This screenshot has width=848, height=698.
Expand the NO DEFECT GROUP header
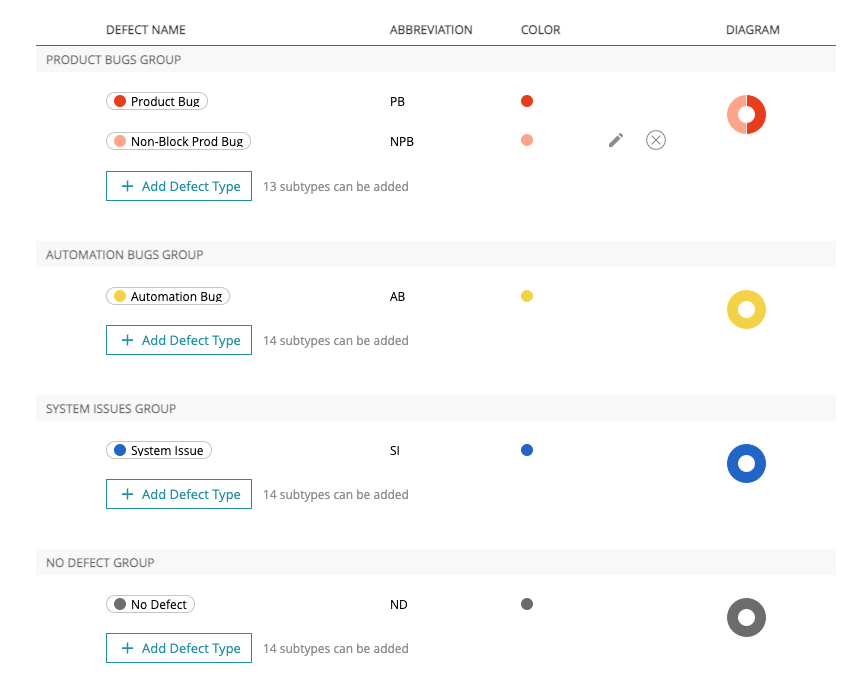click(x=99, y=562)
